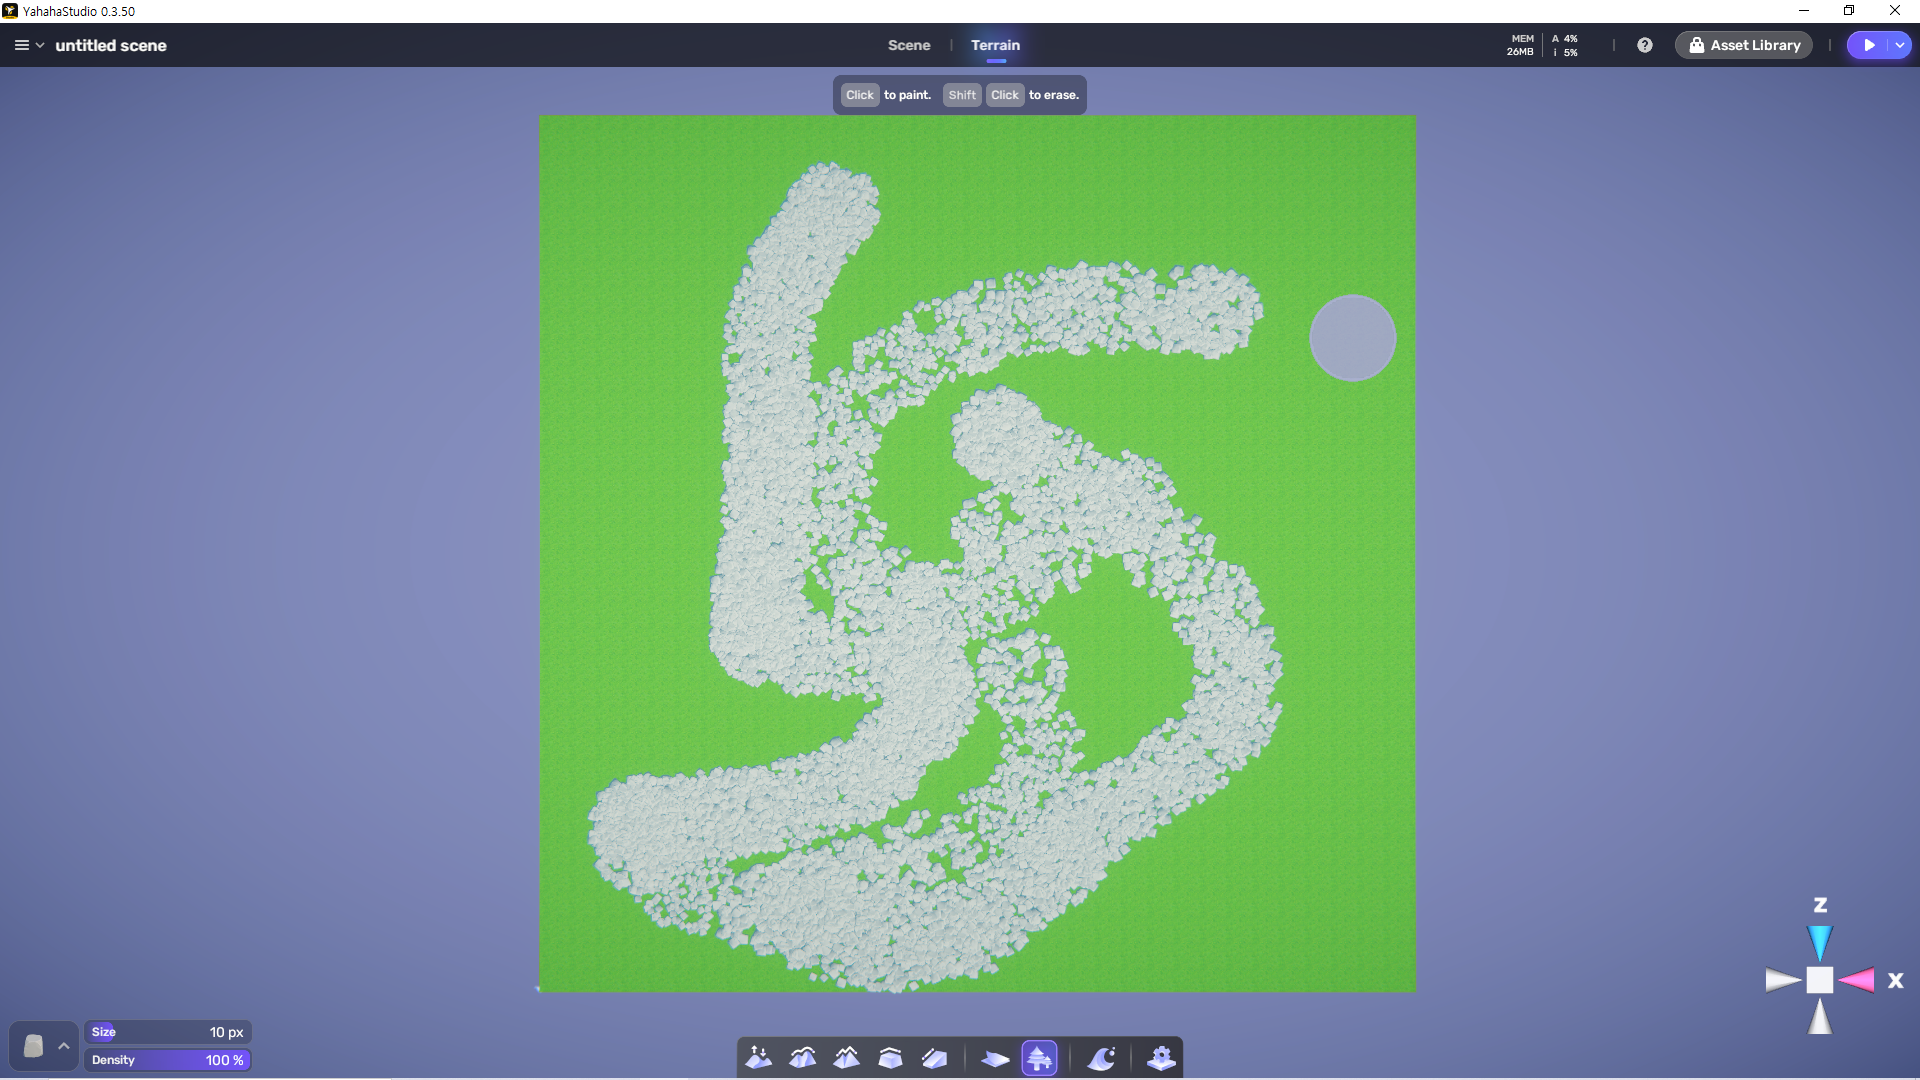Open the Asset Library
This screenshot has width=1920, height=1080.
point(1744,45)
